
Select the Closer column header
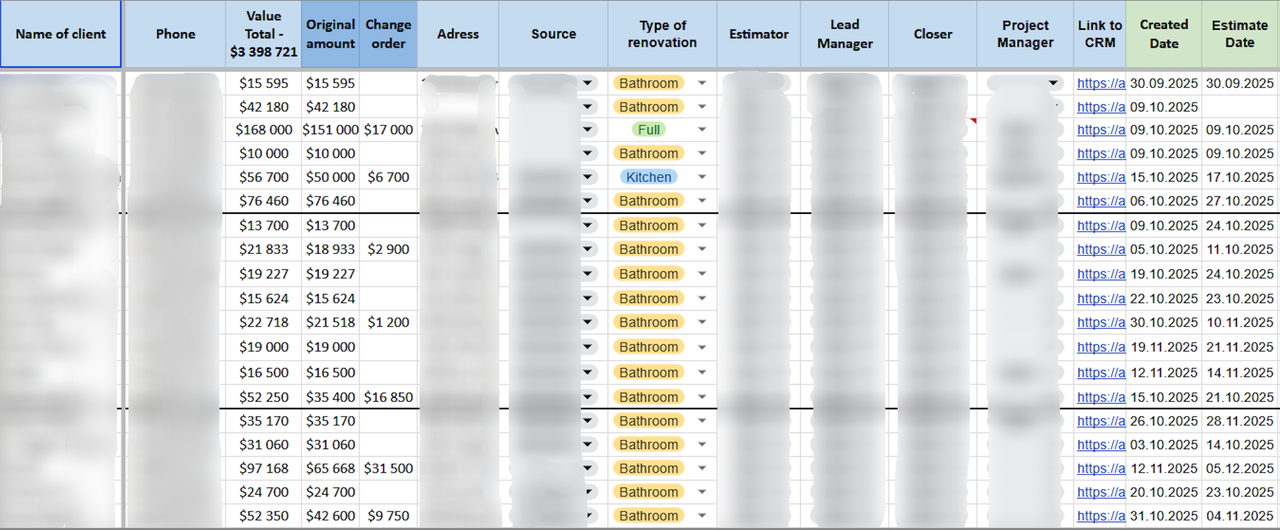[x=933, y=34]
